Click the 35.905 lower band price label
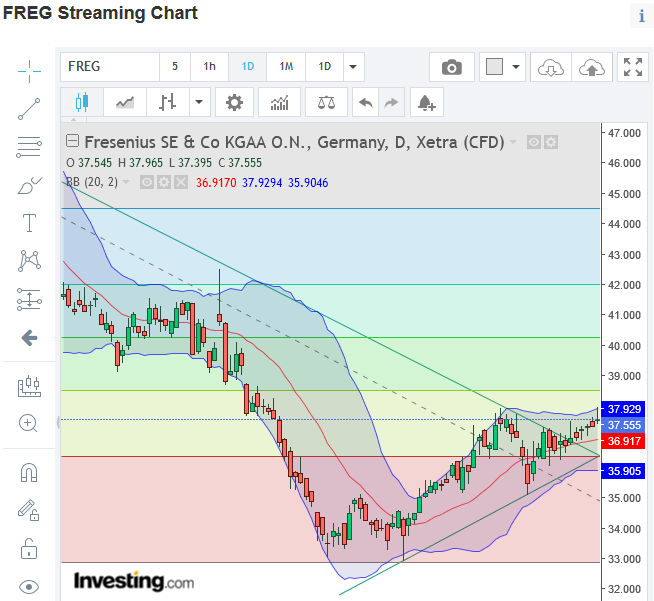This screenshot has width=654, height=601. [624, 471]
